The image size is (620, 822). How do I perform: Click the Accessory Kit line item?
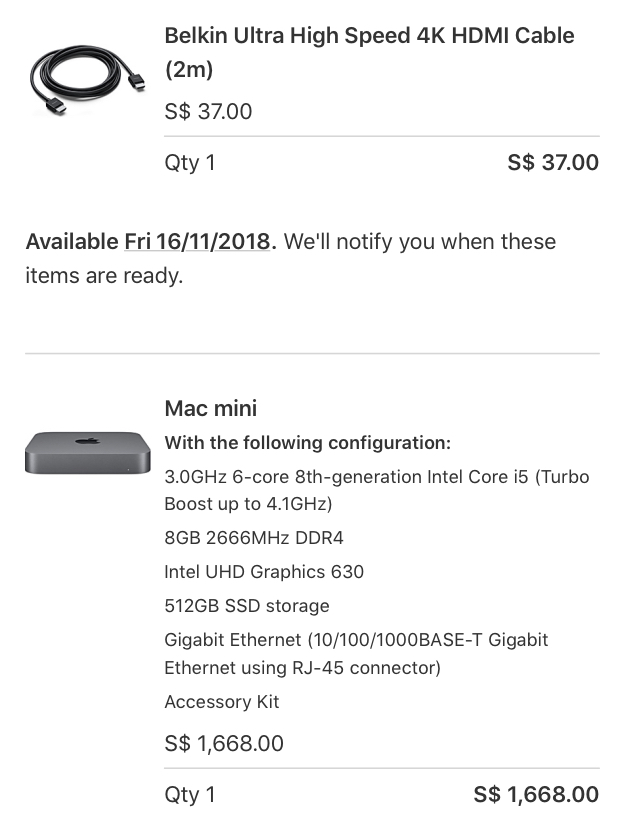click(222, 702)
